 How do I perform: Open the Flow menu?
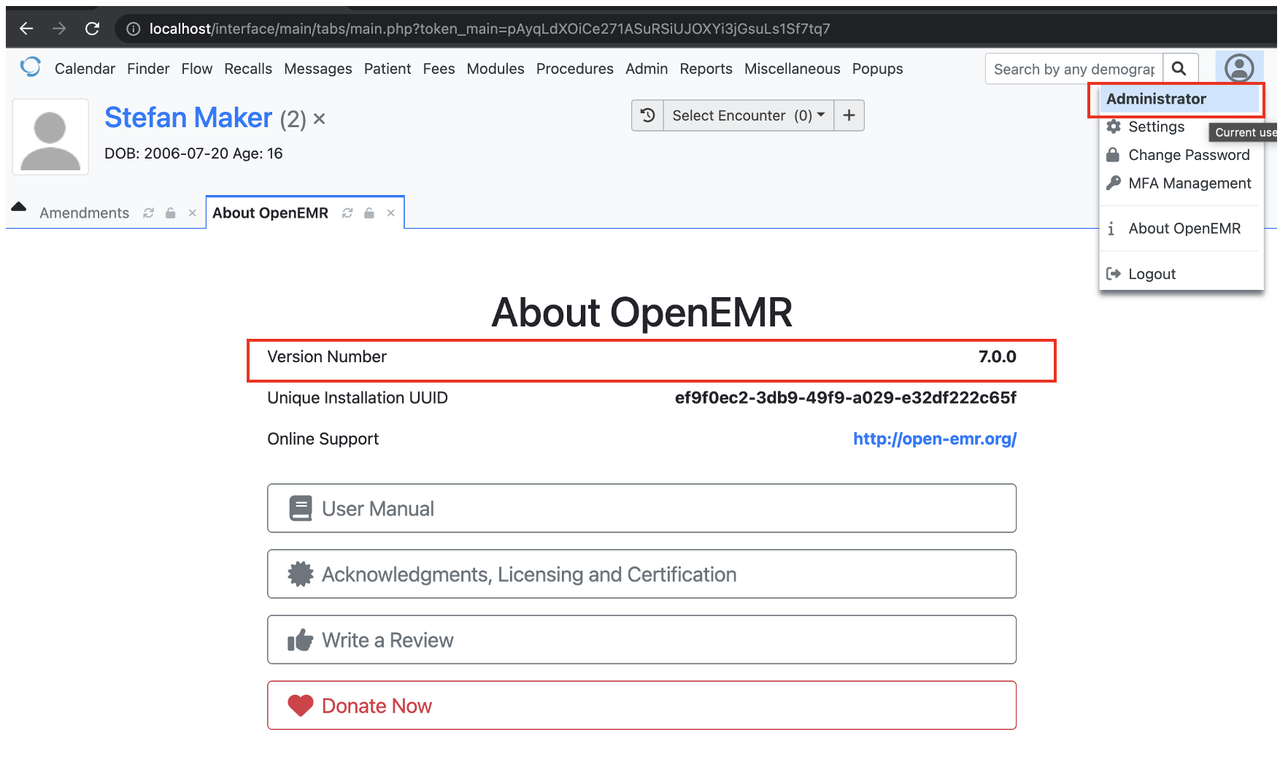tap(197, 69)
